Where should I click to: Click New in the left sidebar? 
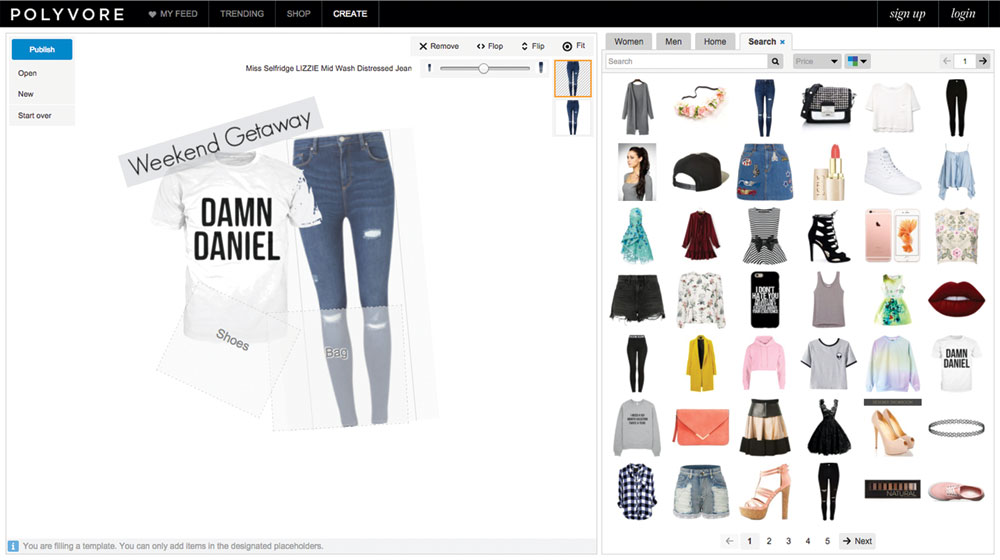point(26,94)
